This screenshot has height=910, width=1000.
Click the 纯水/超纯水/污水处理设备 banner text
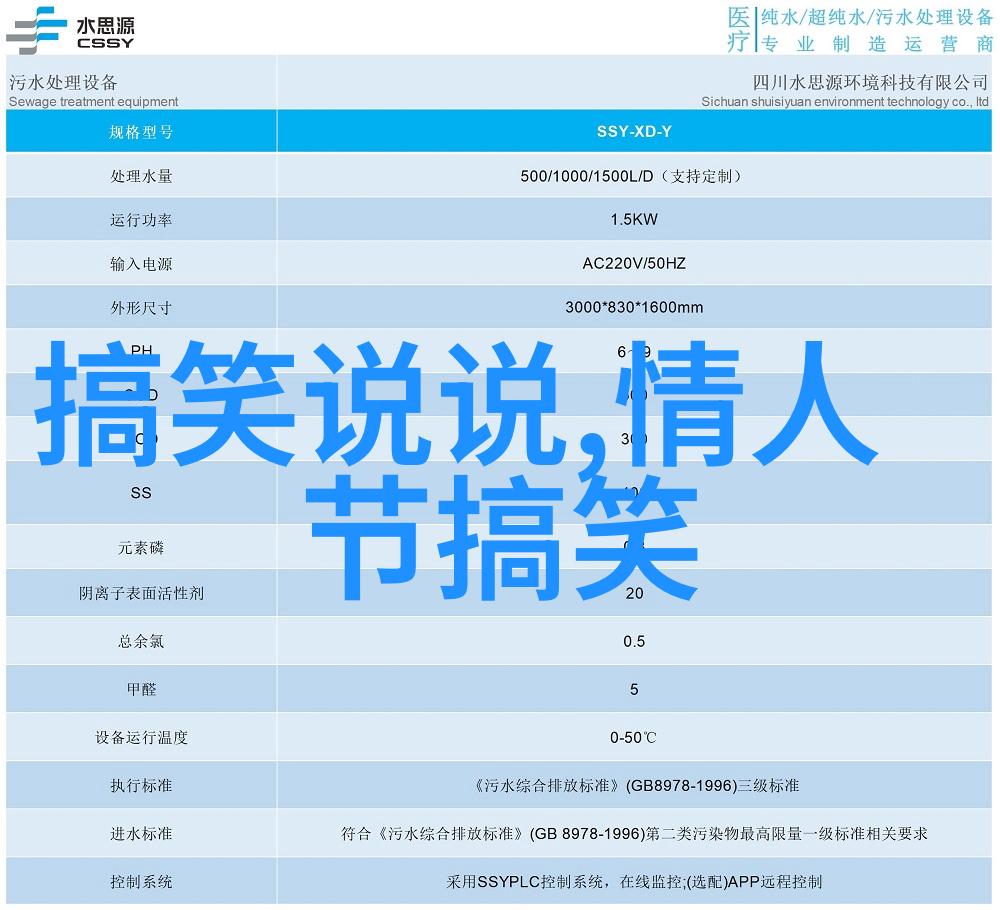point(877,17)
